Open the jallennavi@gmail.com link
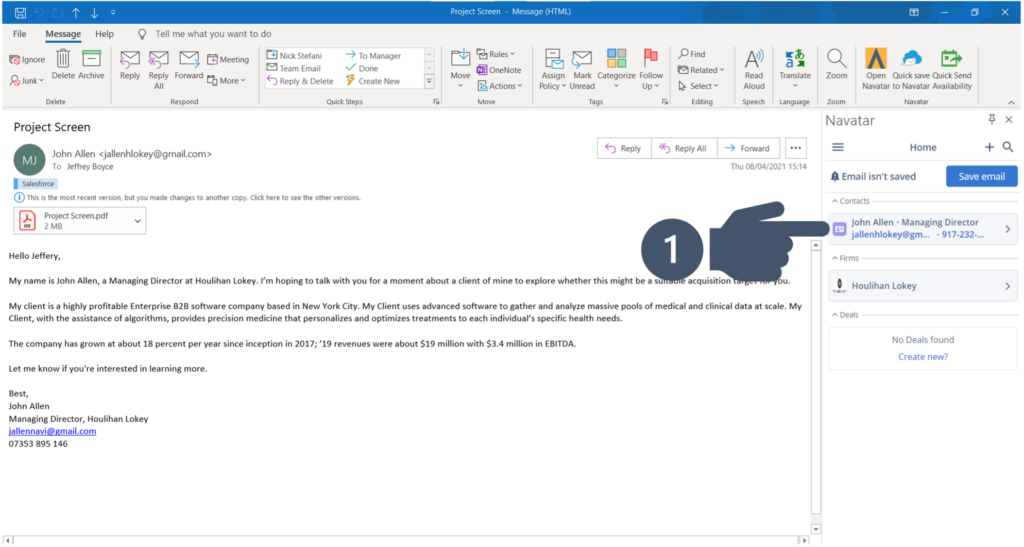The width and height of the screenshot is (1024, 547). pyautogui.click(x=52, y=431)
